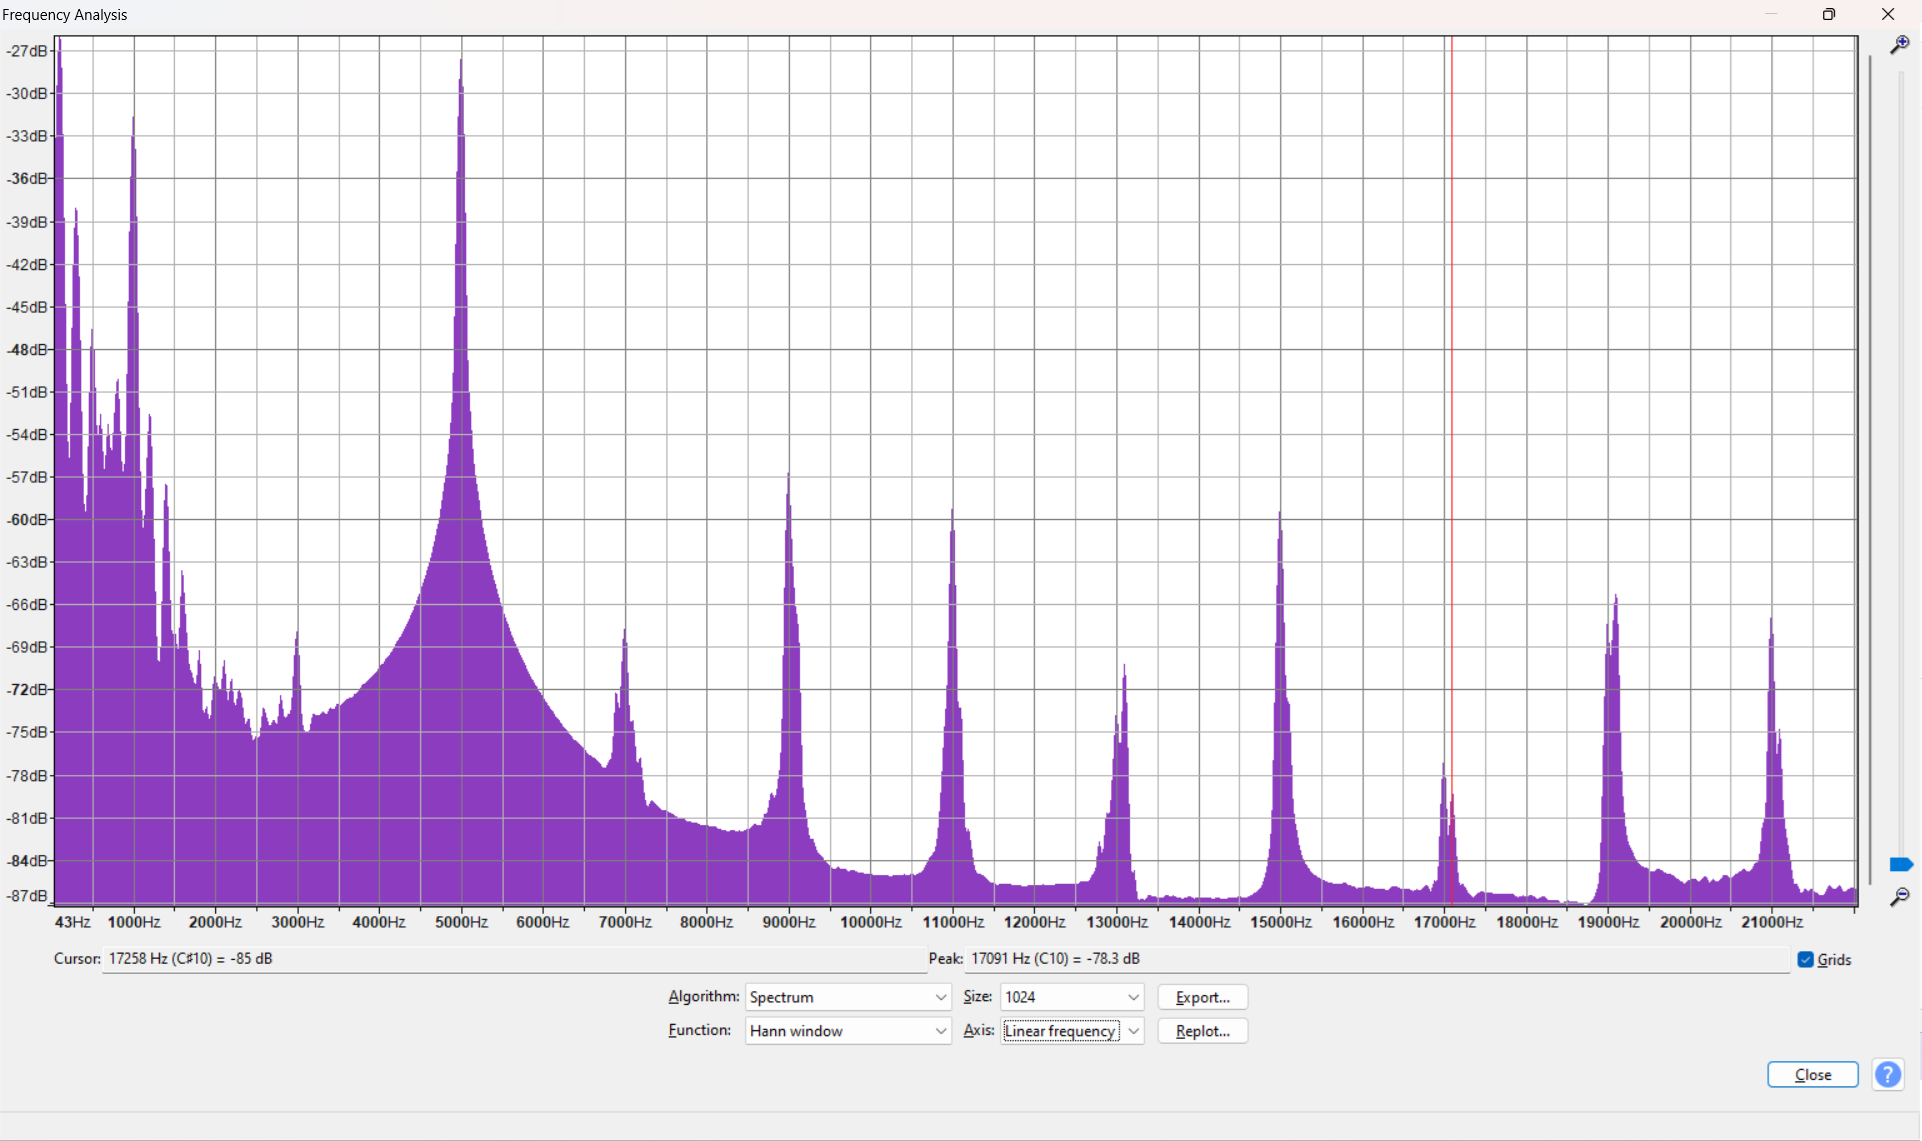
Task: Click inside the Cursor value field
Action: 500,958
